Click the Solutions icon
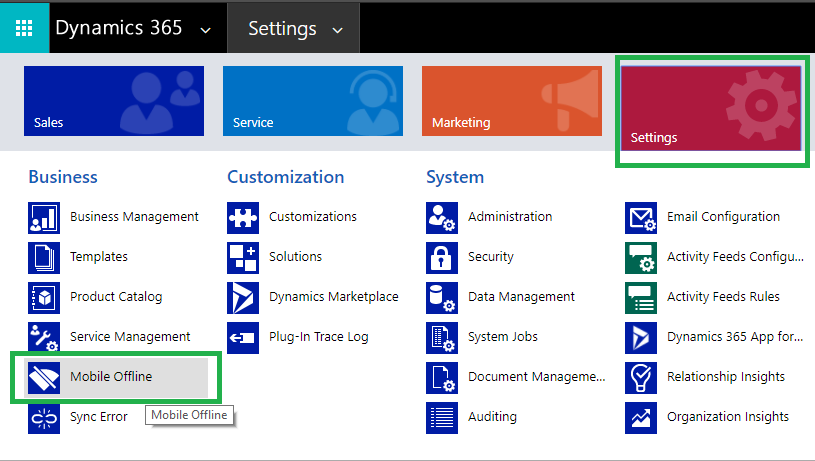This screenshot has height=461, width=815. [243, 258]
